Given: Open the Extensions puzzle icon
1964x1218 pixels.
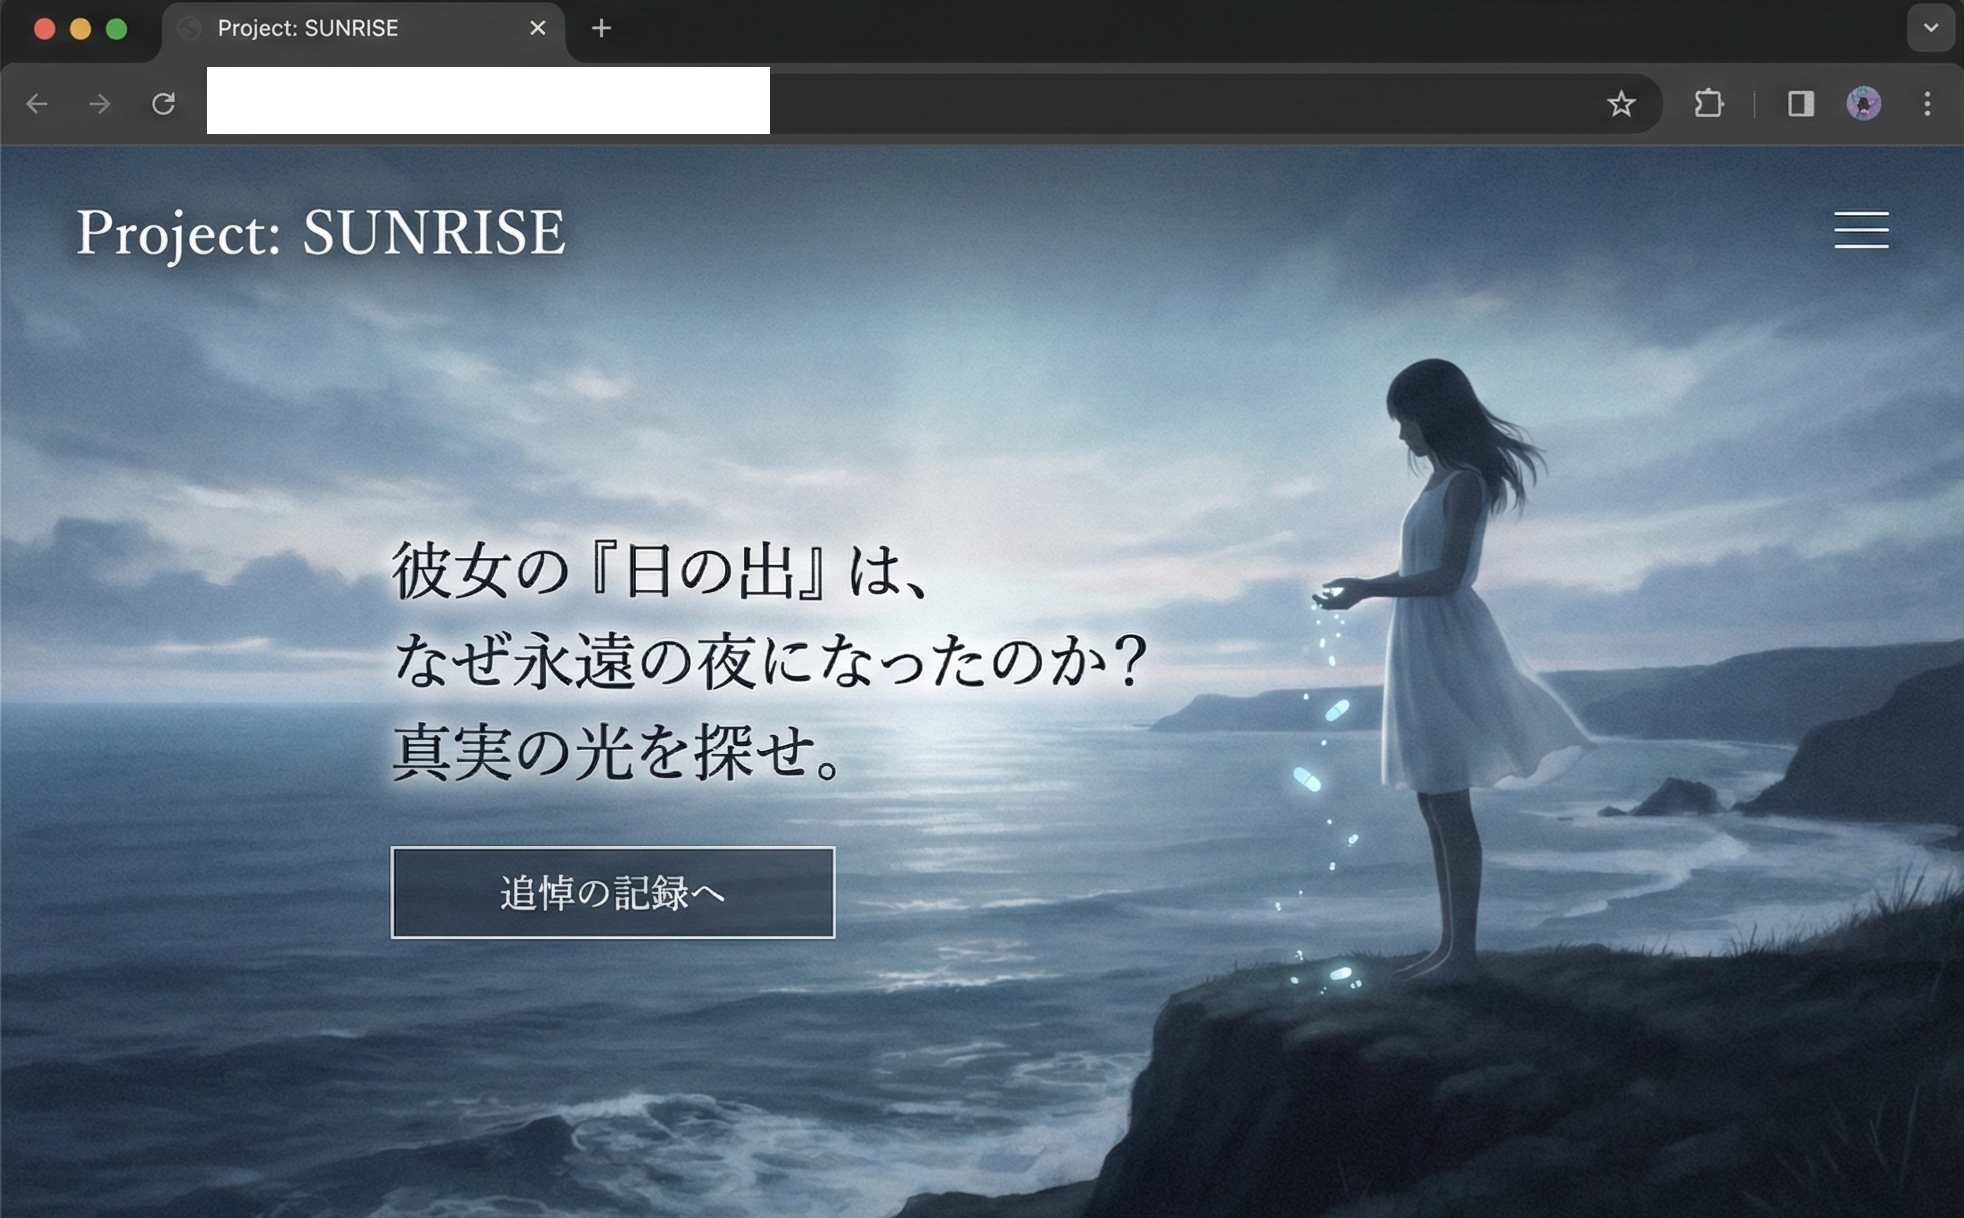Looking at the screenshot, I should pyautogui.click(x=1709, y=104).
